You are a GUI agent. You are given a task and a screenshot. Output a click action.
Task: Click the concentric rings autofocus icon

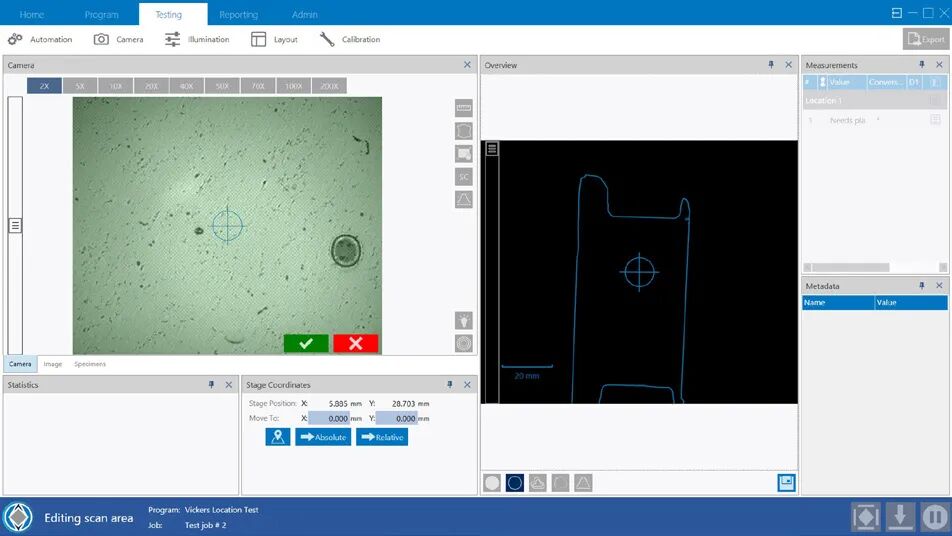[x=464, y=344]
